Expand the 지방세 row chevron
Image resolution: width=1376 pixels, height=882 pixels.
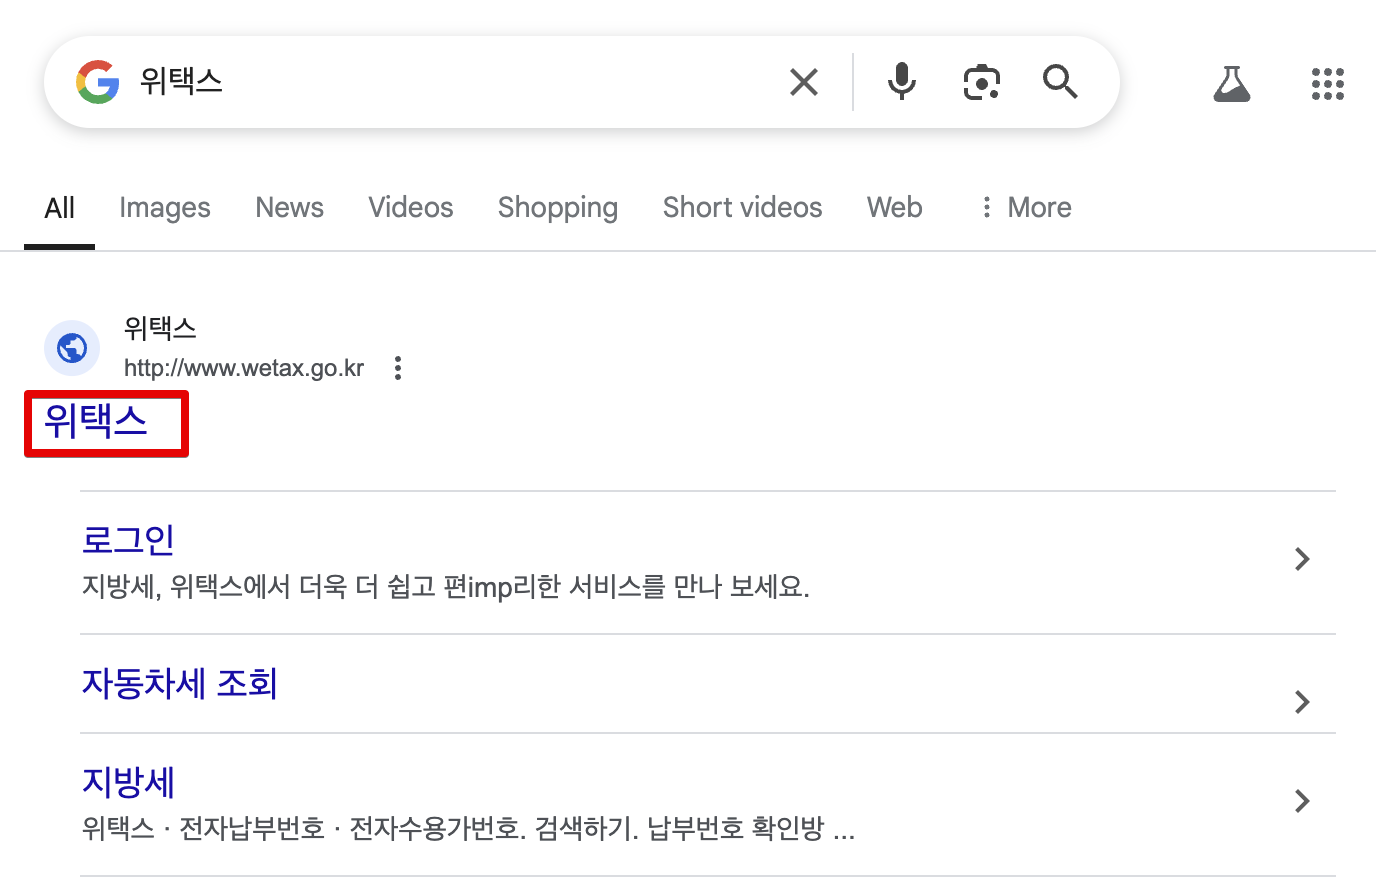[1302, 801]
